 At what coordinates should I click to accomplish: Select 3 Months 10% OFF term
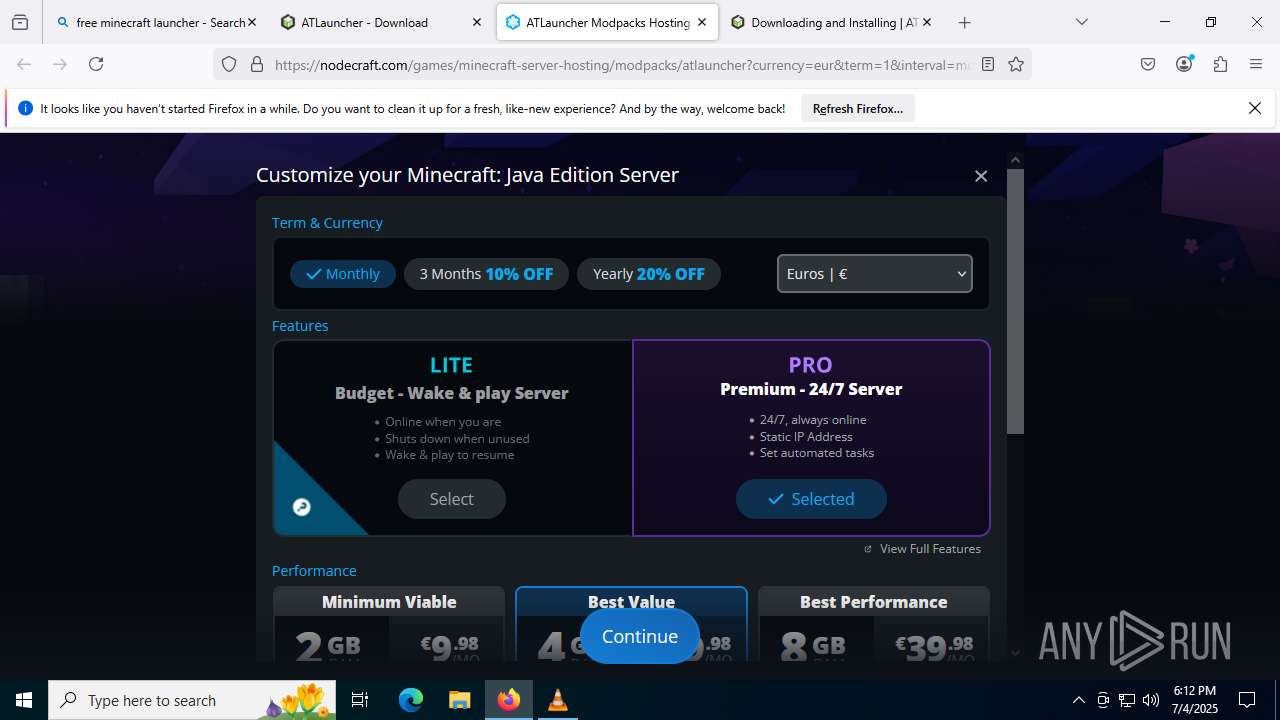[486, 274]
